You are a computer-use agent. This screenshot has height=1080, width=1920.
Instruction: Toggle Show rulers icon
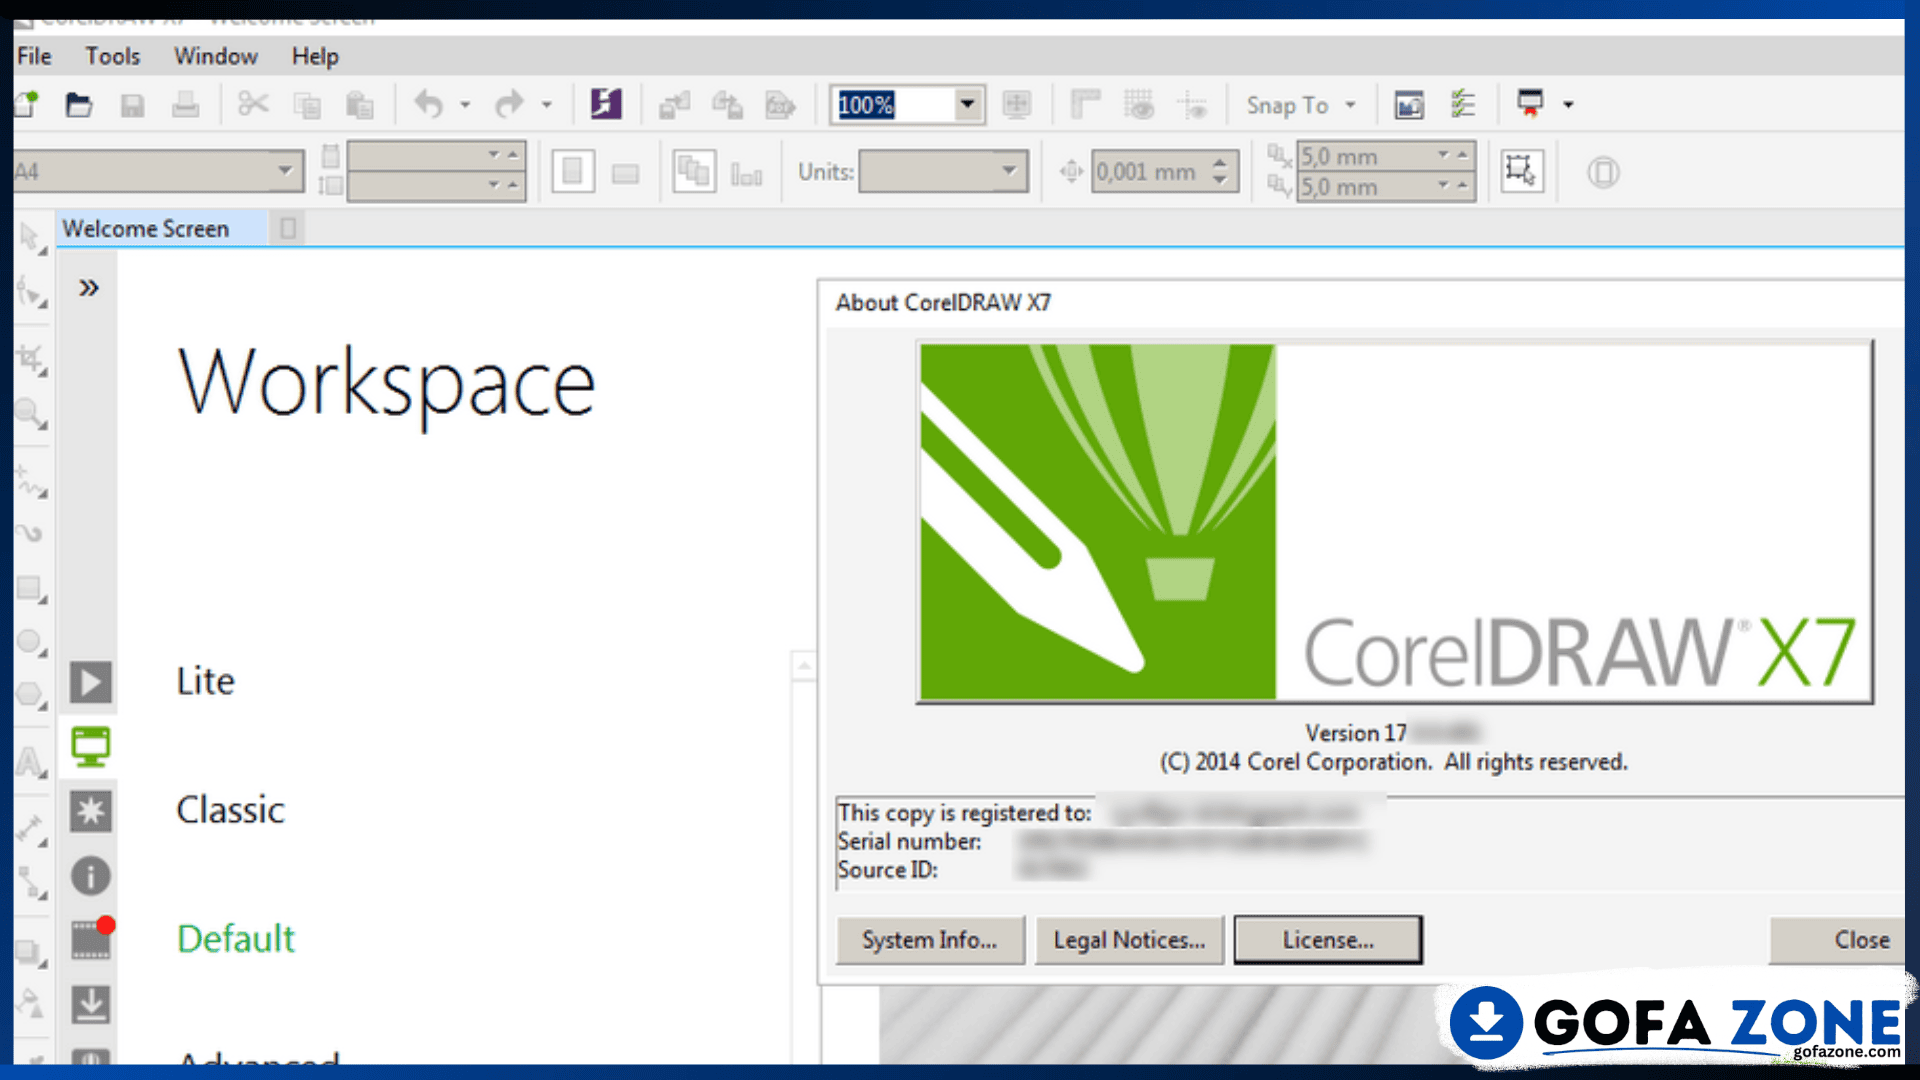point(1085,104)
